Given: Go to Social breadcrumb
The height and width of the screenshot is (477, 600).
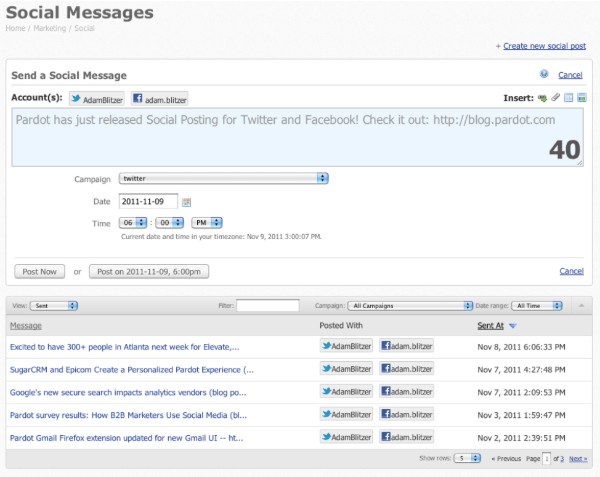Looking at the screenshot, I should 84,28.
